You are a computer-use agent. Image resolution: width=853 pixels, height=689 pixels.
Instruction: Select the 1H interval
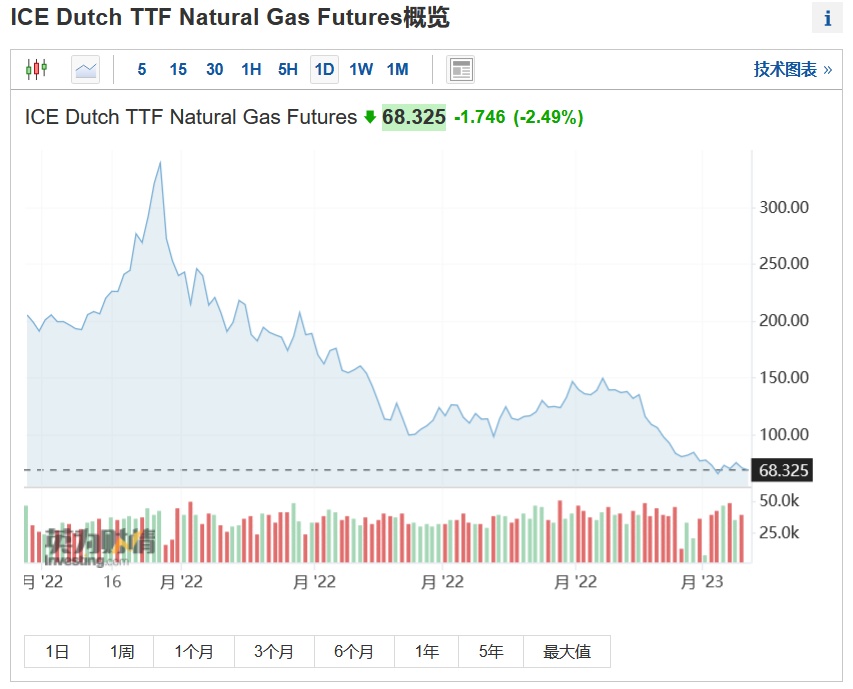point(251,69)
